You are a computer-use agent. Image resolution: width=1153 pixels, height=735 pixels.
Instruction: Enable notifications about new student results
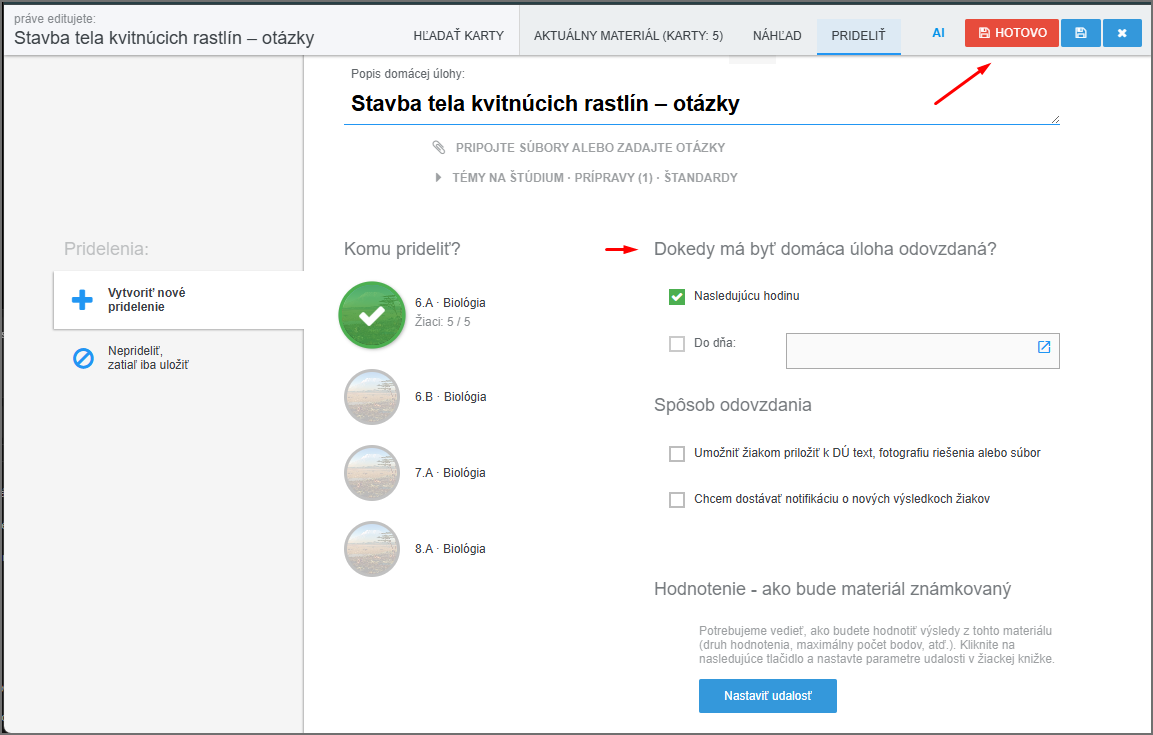677,499
